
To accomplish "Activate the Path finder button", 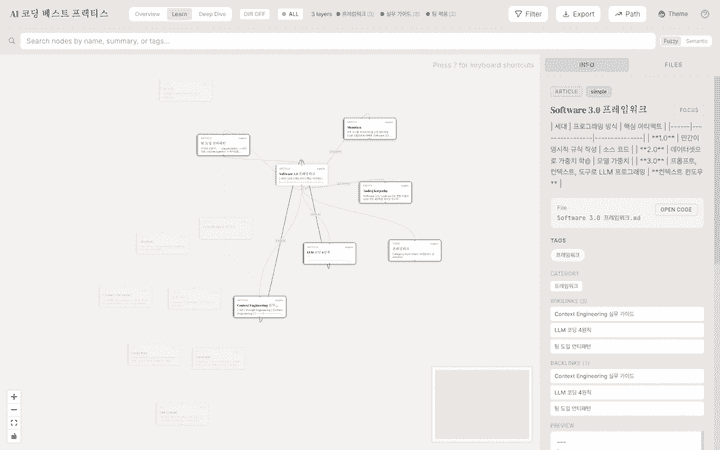I will 627,14.
